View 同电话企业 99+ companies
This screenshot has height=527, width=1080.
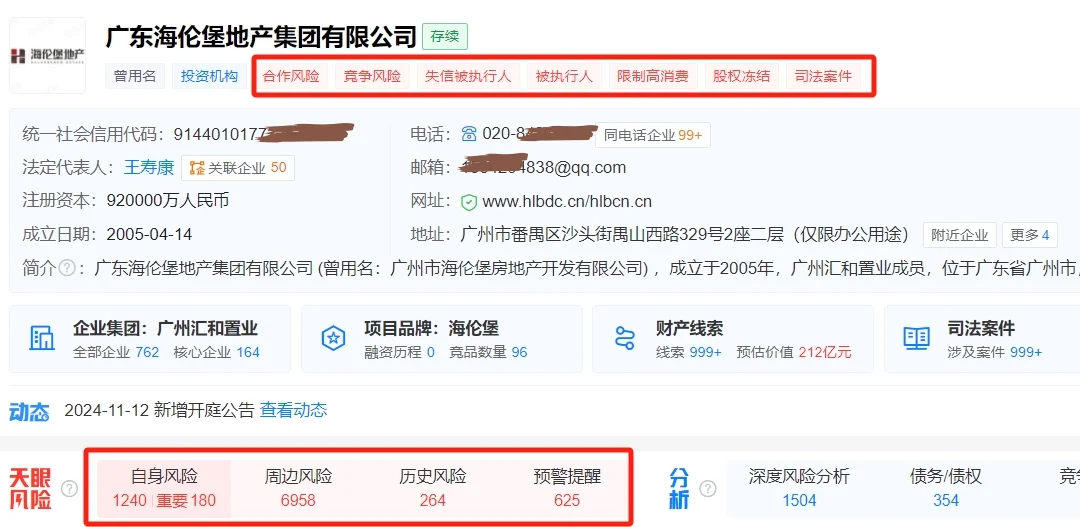[652, 136]
